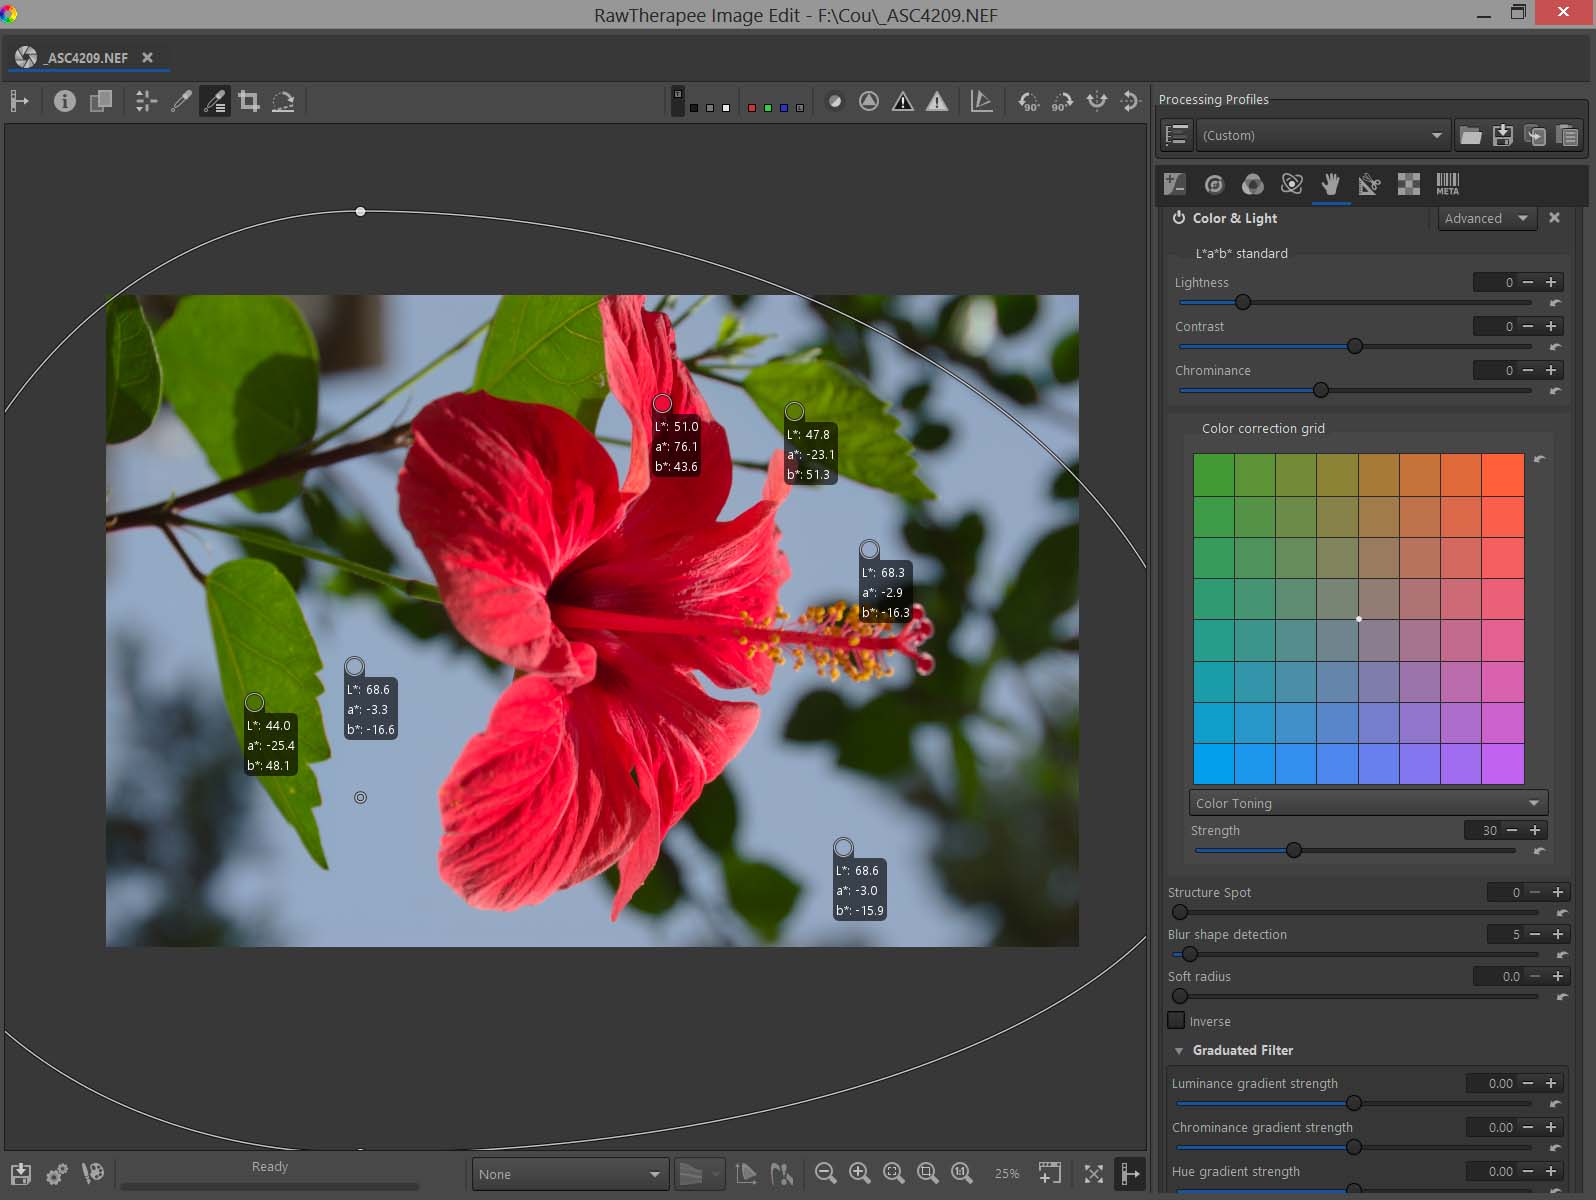1596x1200 pixels.
Task: Click the white balance color picker tool
Action: tap(181, 101)
